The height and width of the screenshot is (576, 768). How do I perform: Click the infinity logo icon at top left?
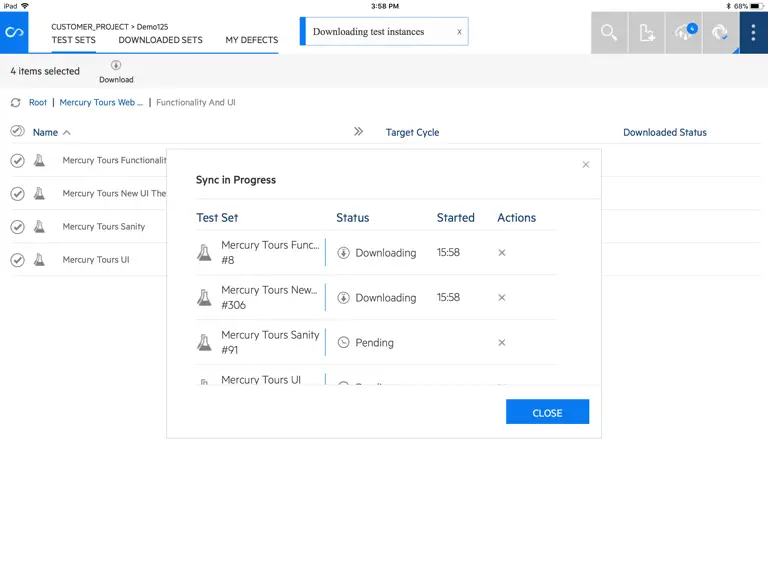click(14, 33)
